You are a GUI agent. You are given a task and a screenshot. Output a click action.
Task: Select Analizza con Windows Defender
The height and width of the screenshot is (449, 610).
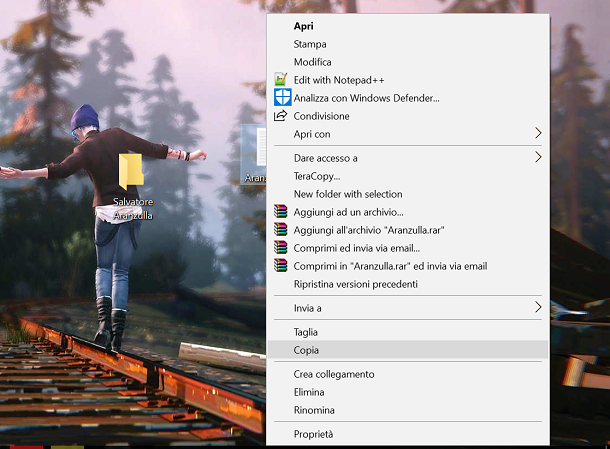pos(408,98)
